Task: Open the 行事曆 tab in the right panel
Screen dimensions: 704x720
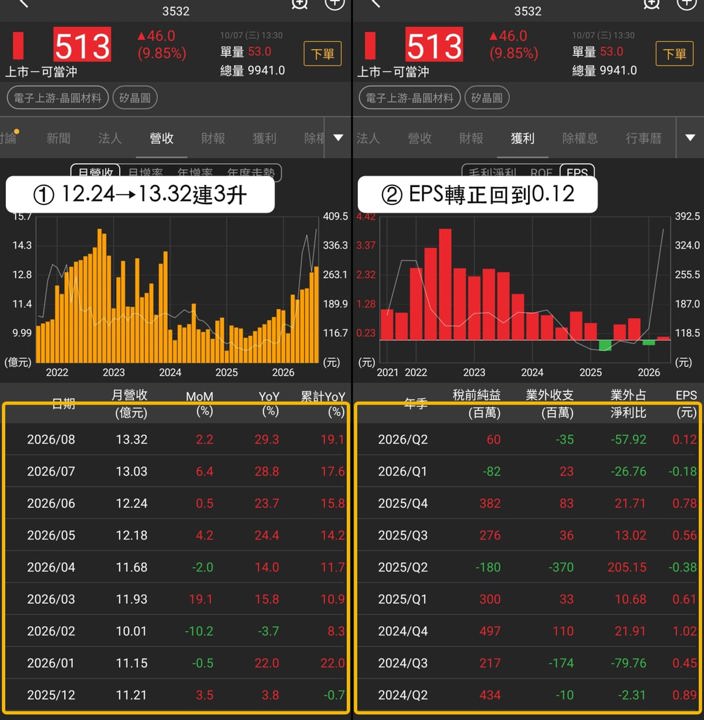Action: (643, 138)
